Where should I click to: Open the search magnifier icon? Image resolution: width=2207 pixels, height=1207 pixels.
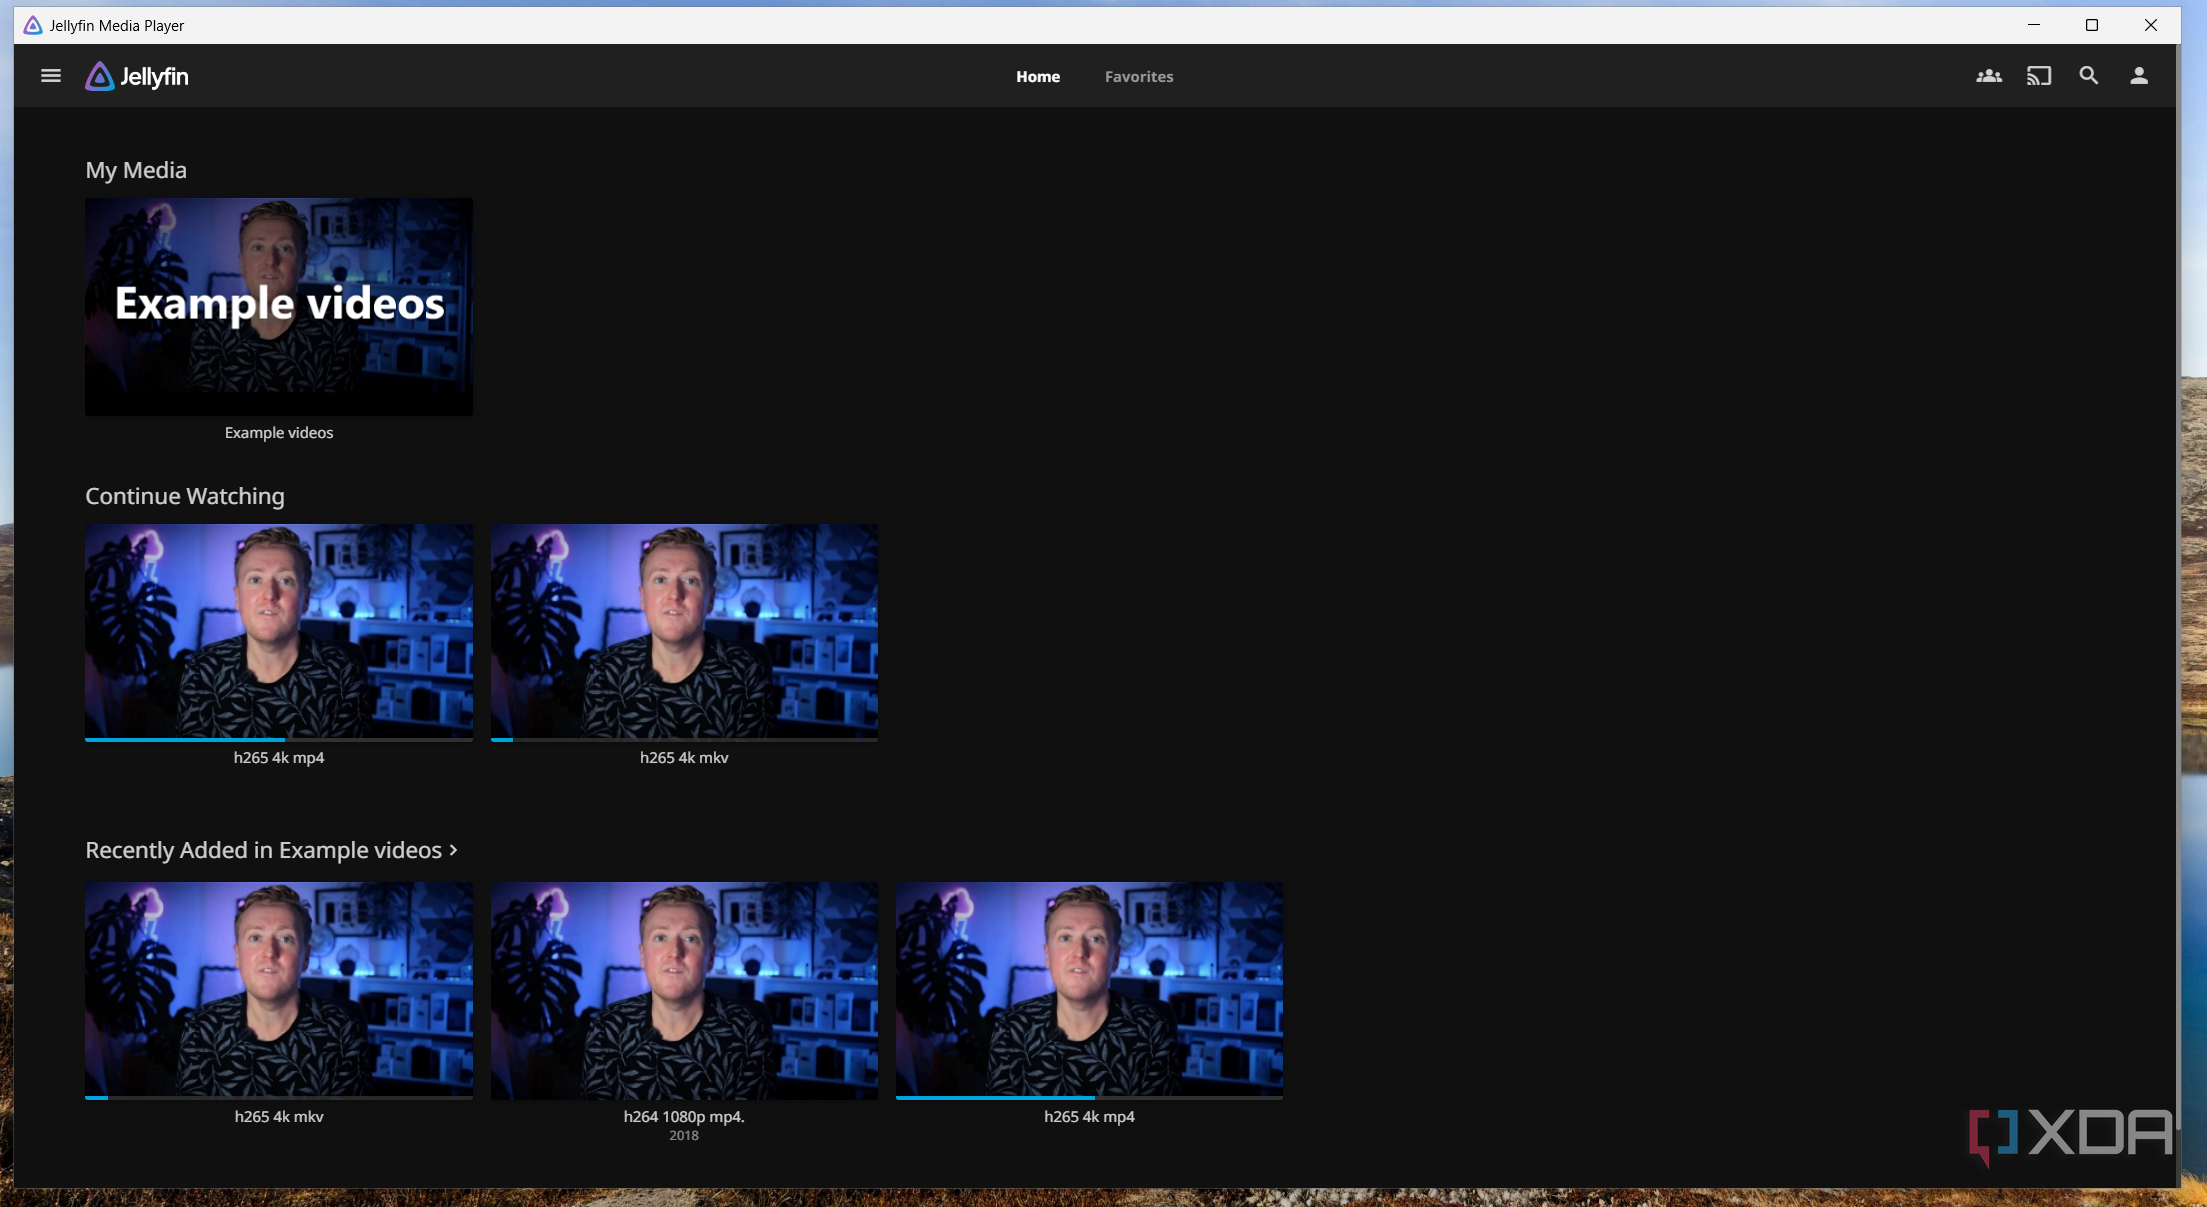pyautogui.click(x=2088, y=76)
